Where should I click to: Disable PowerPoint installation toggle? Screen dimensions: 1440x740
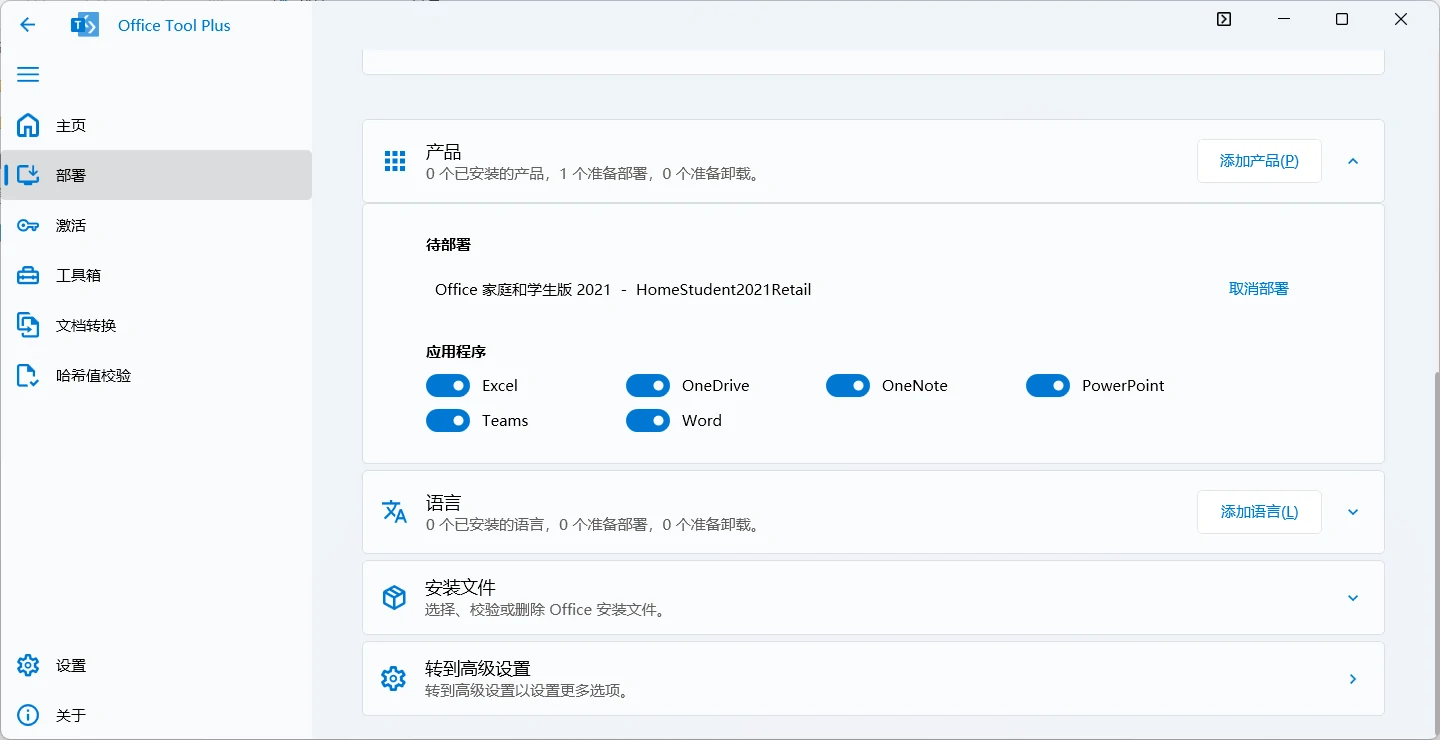click(1048, 386)
